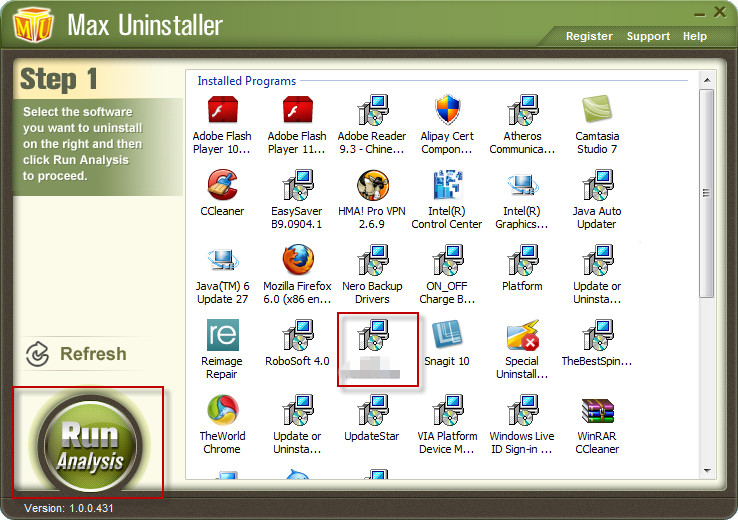
Task: Choose the Platform program icon
Action: click(522, 260)
